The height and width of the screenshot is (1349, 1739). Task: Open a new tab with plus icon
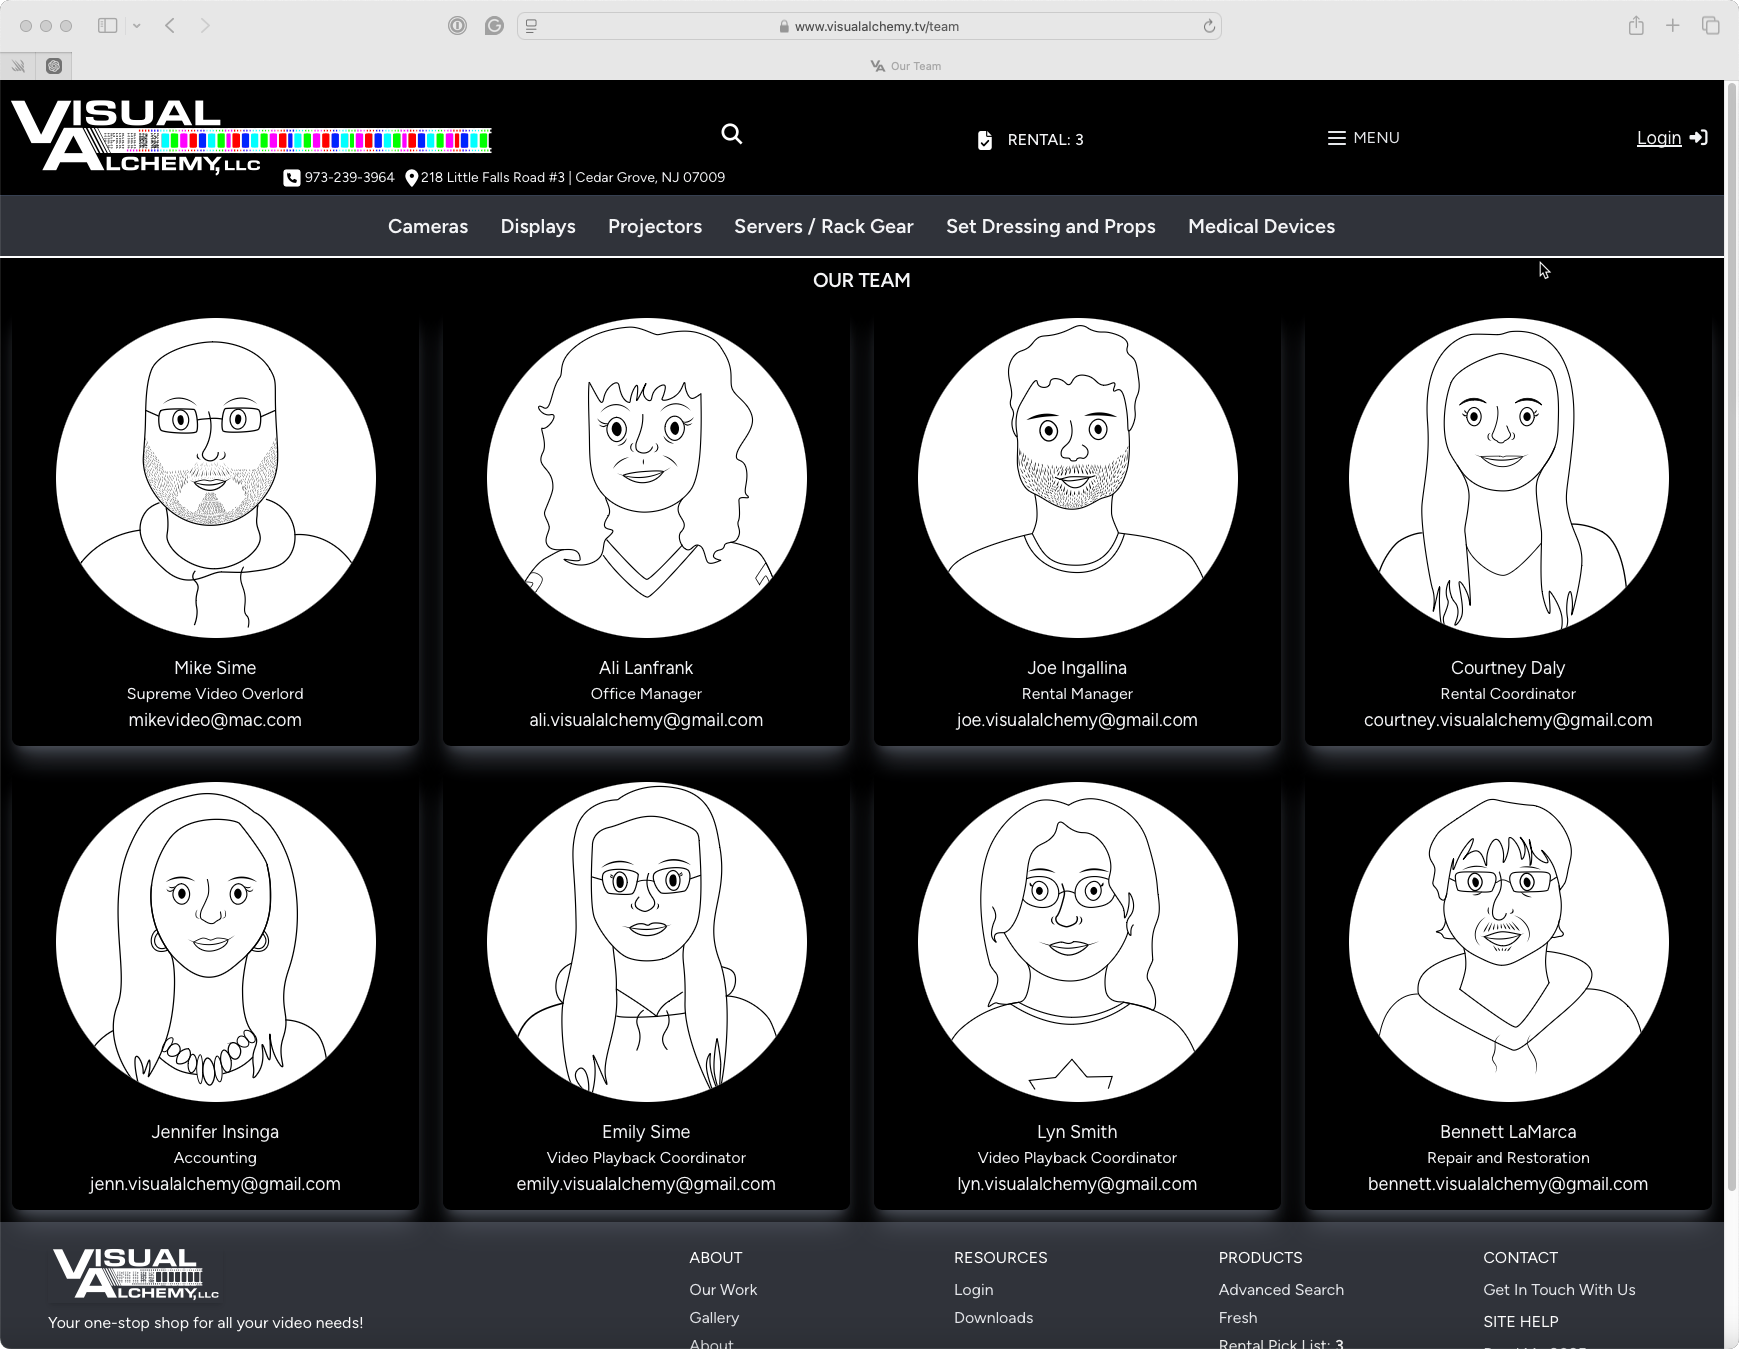[x=1673, y=26]
